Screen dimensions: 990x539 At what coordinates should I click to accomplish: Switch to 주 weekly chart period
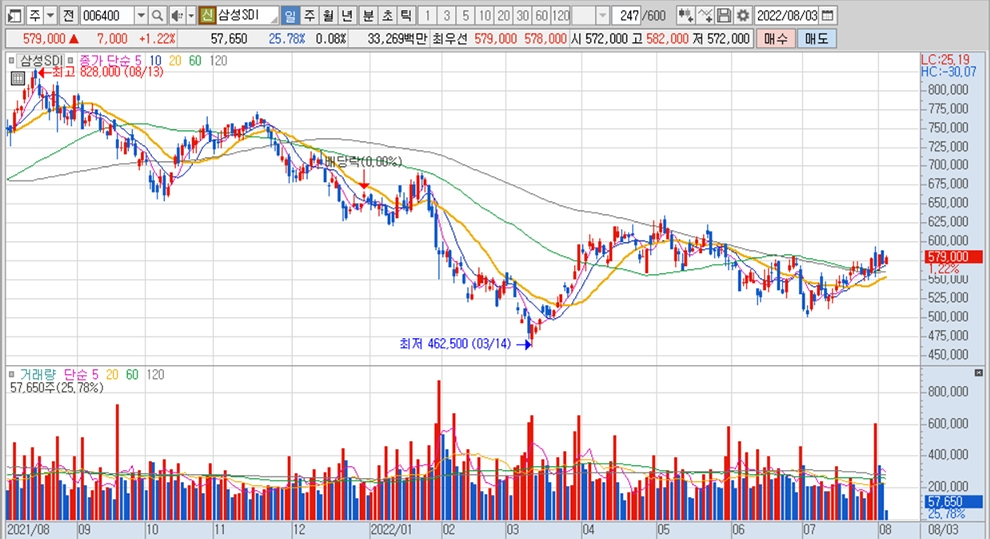pyautogui.click(x=308, y=16)
